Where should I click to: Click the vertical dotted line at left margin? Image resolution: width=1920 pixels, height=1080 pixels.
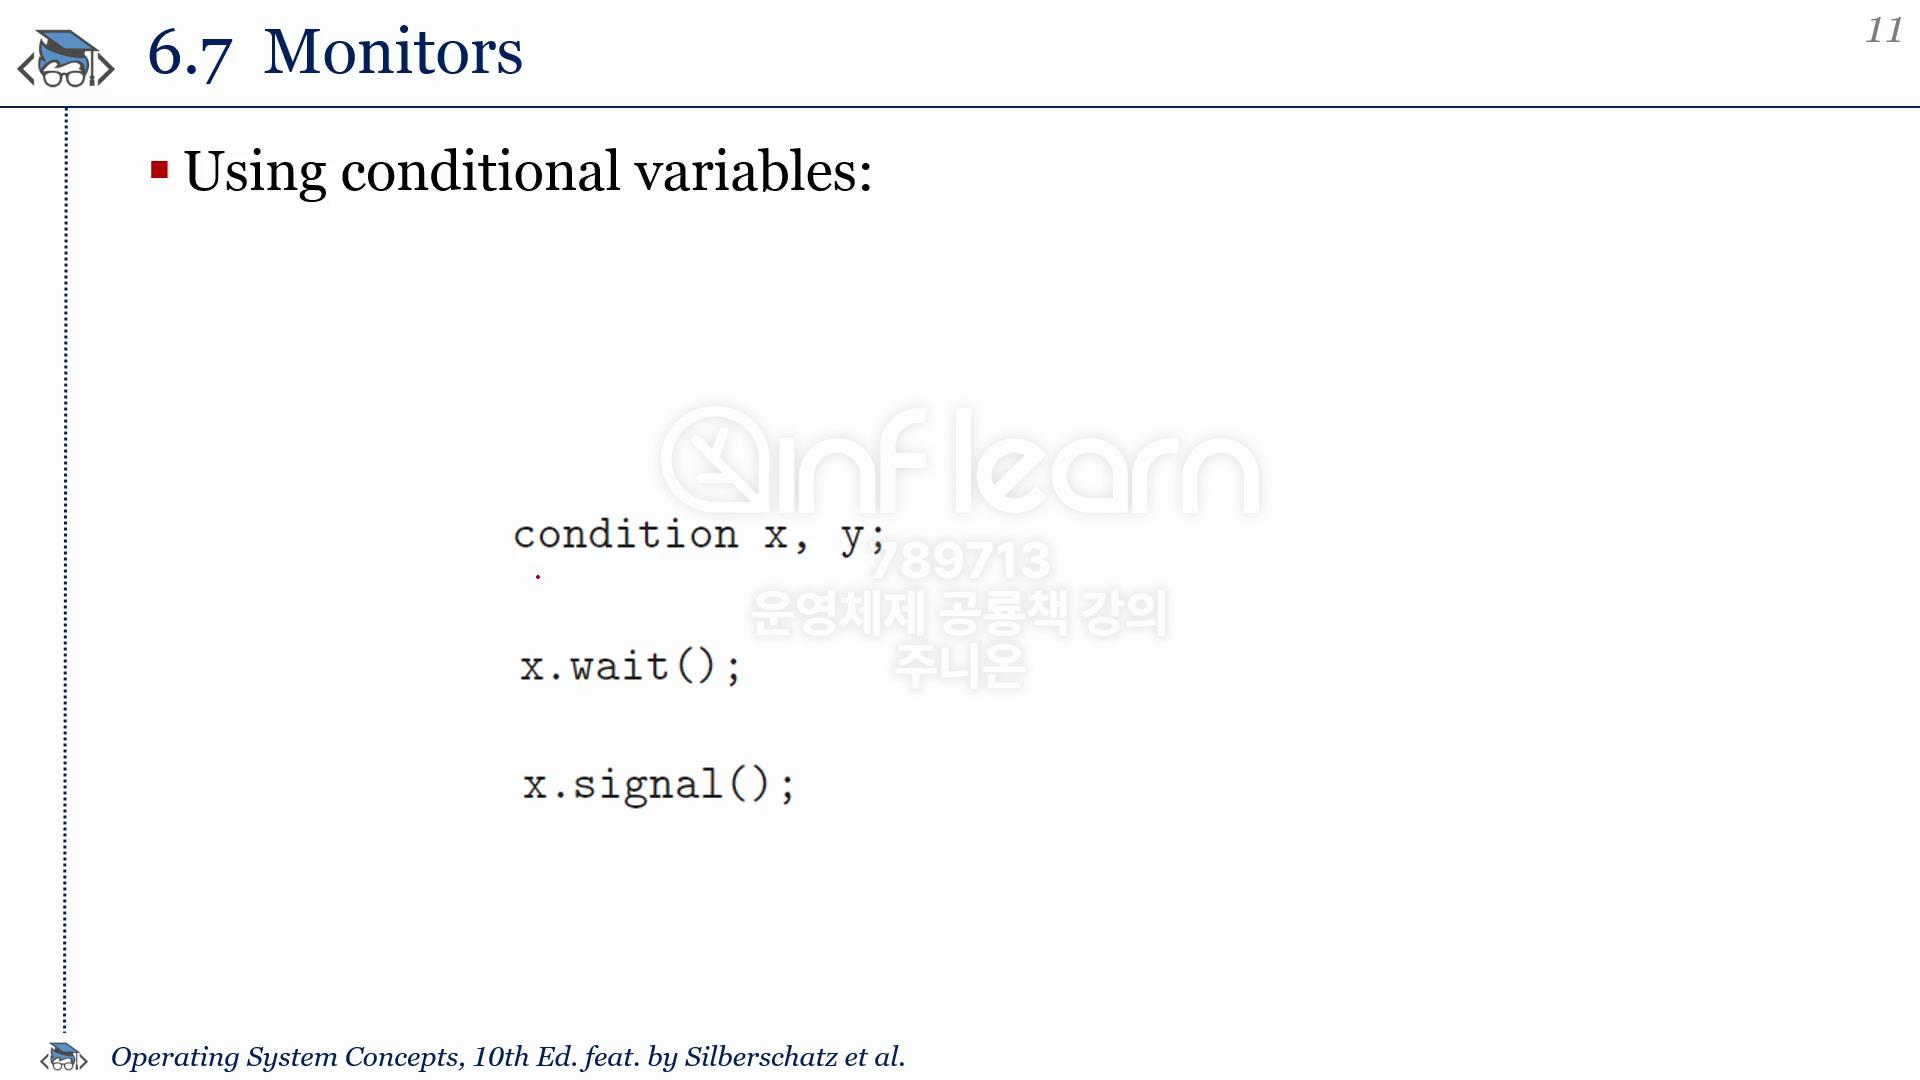[x=66, y=570]
